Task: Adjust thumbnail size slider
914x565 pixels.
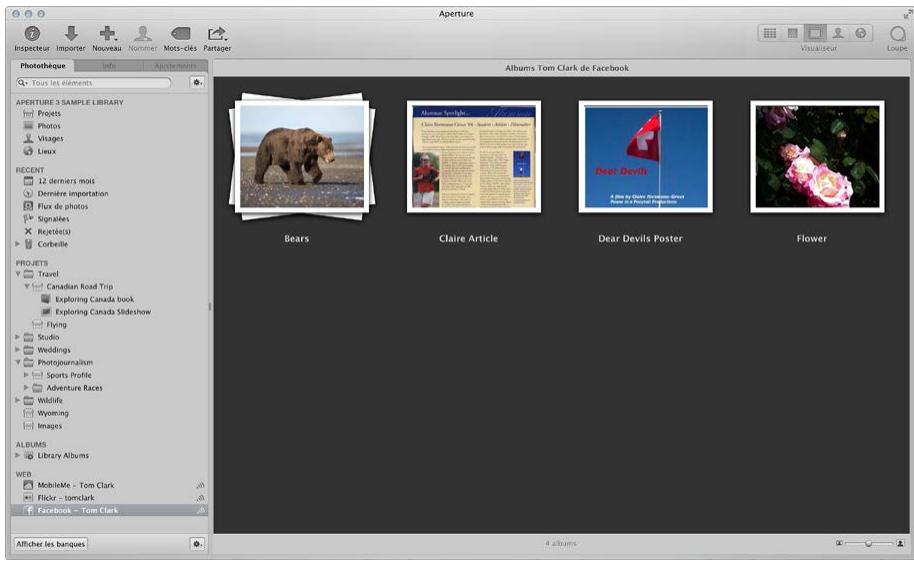Action: click(869, 543)
